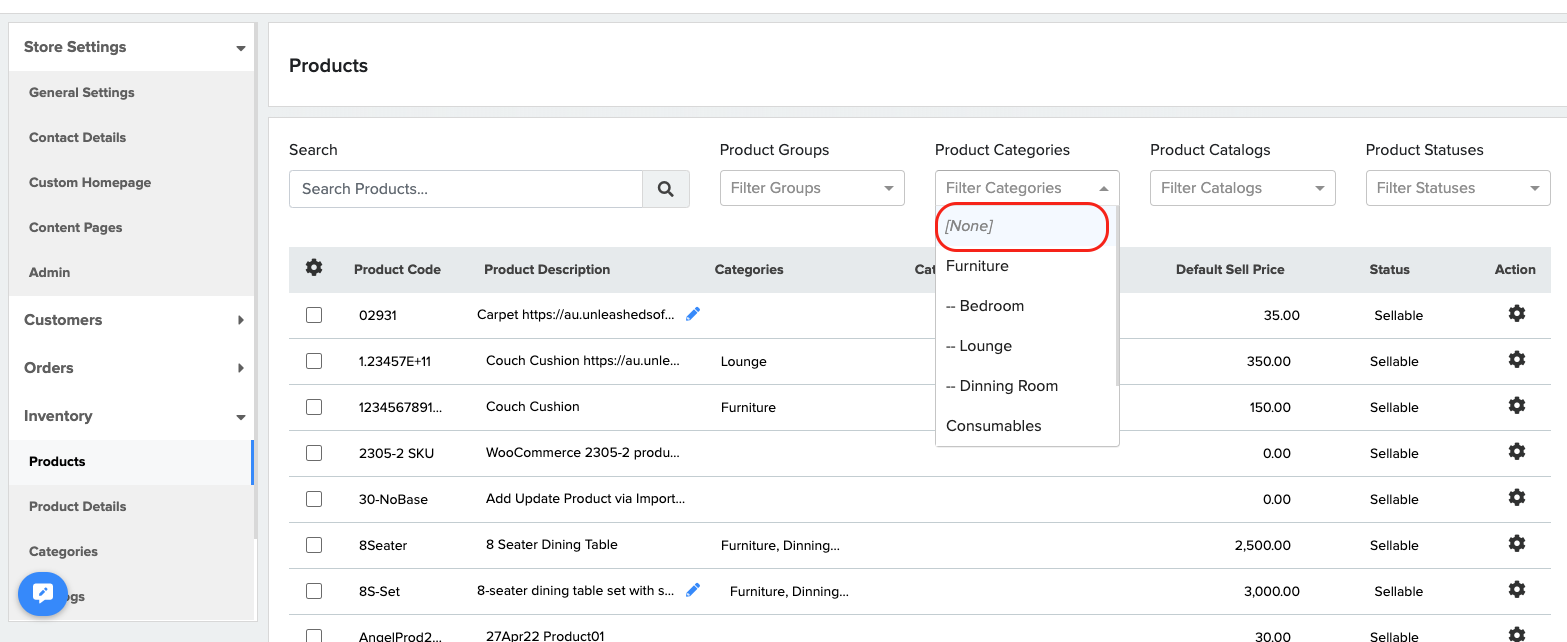Choose [None] in the Product Categories list
This screenshot has width=1567, height=642.
(x=1021, y=226)
